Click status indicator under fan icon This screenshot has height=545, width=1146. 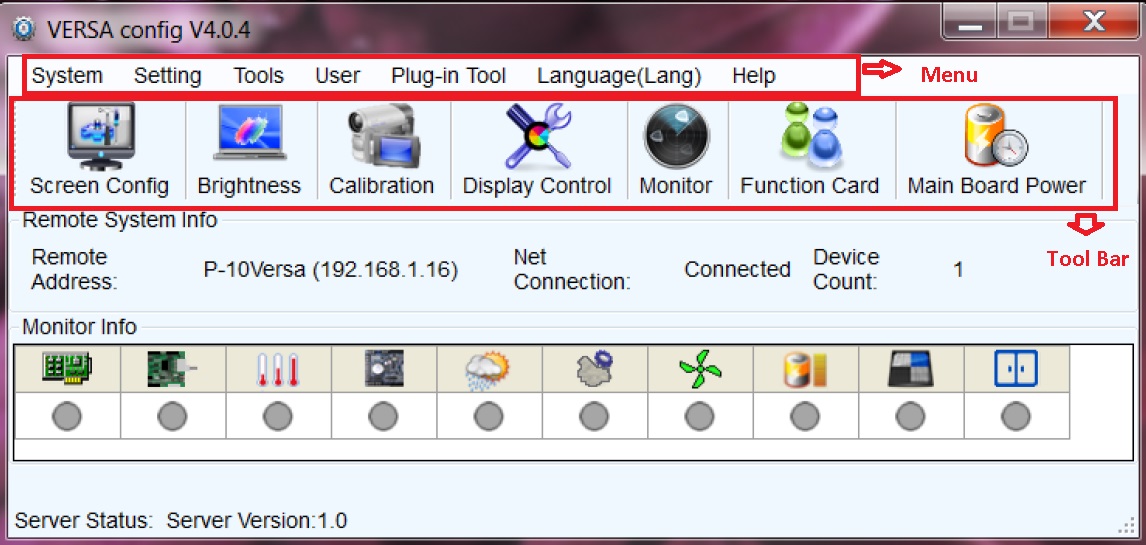699,417
